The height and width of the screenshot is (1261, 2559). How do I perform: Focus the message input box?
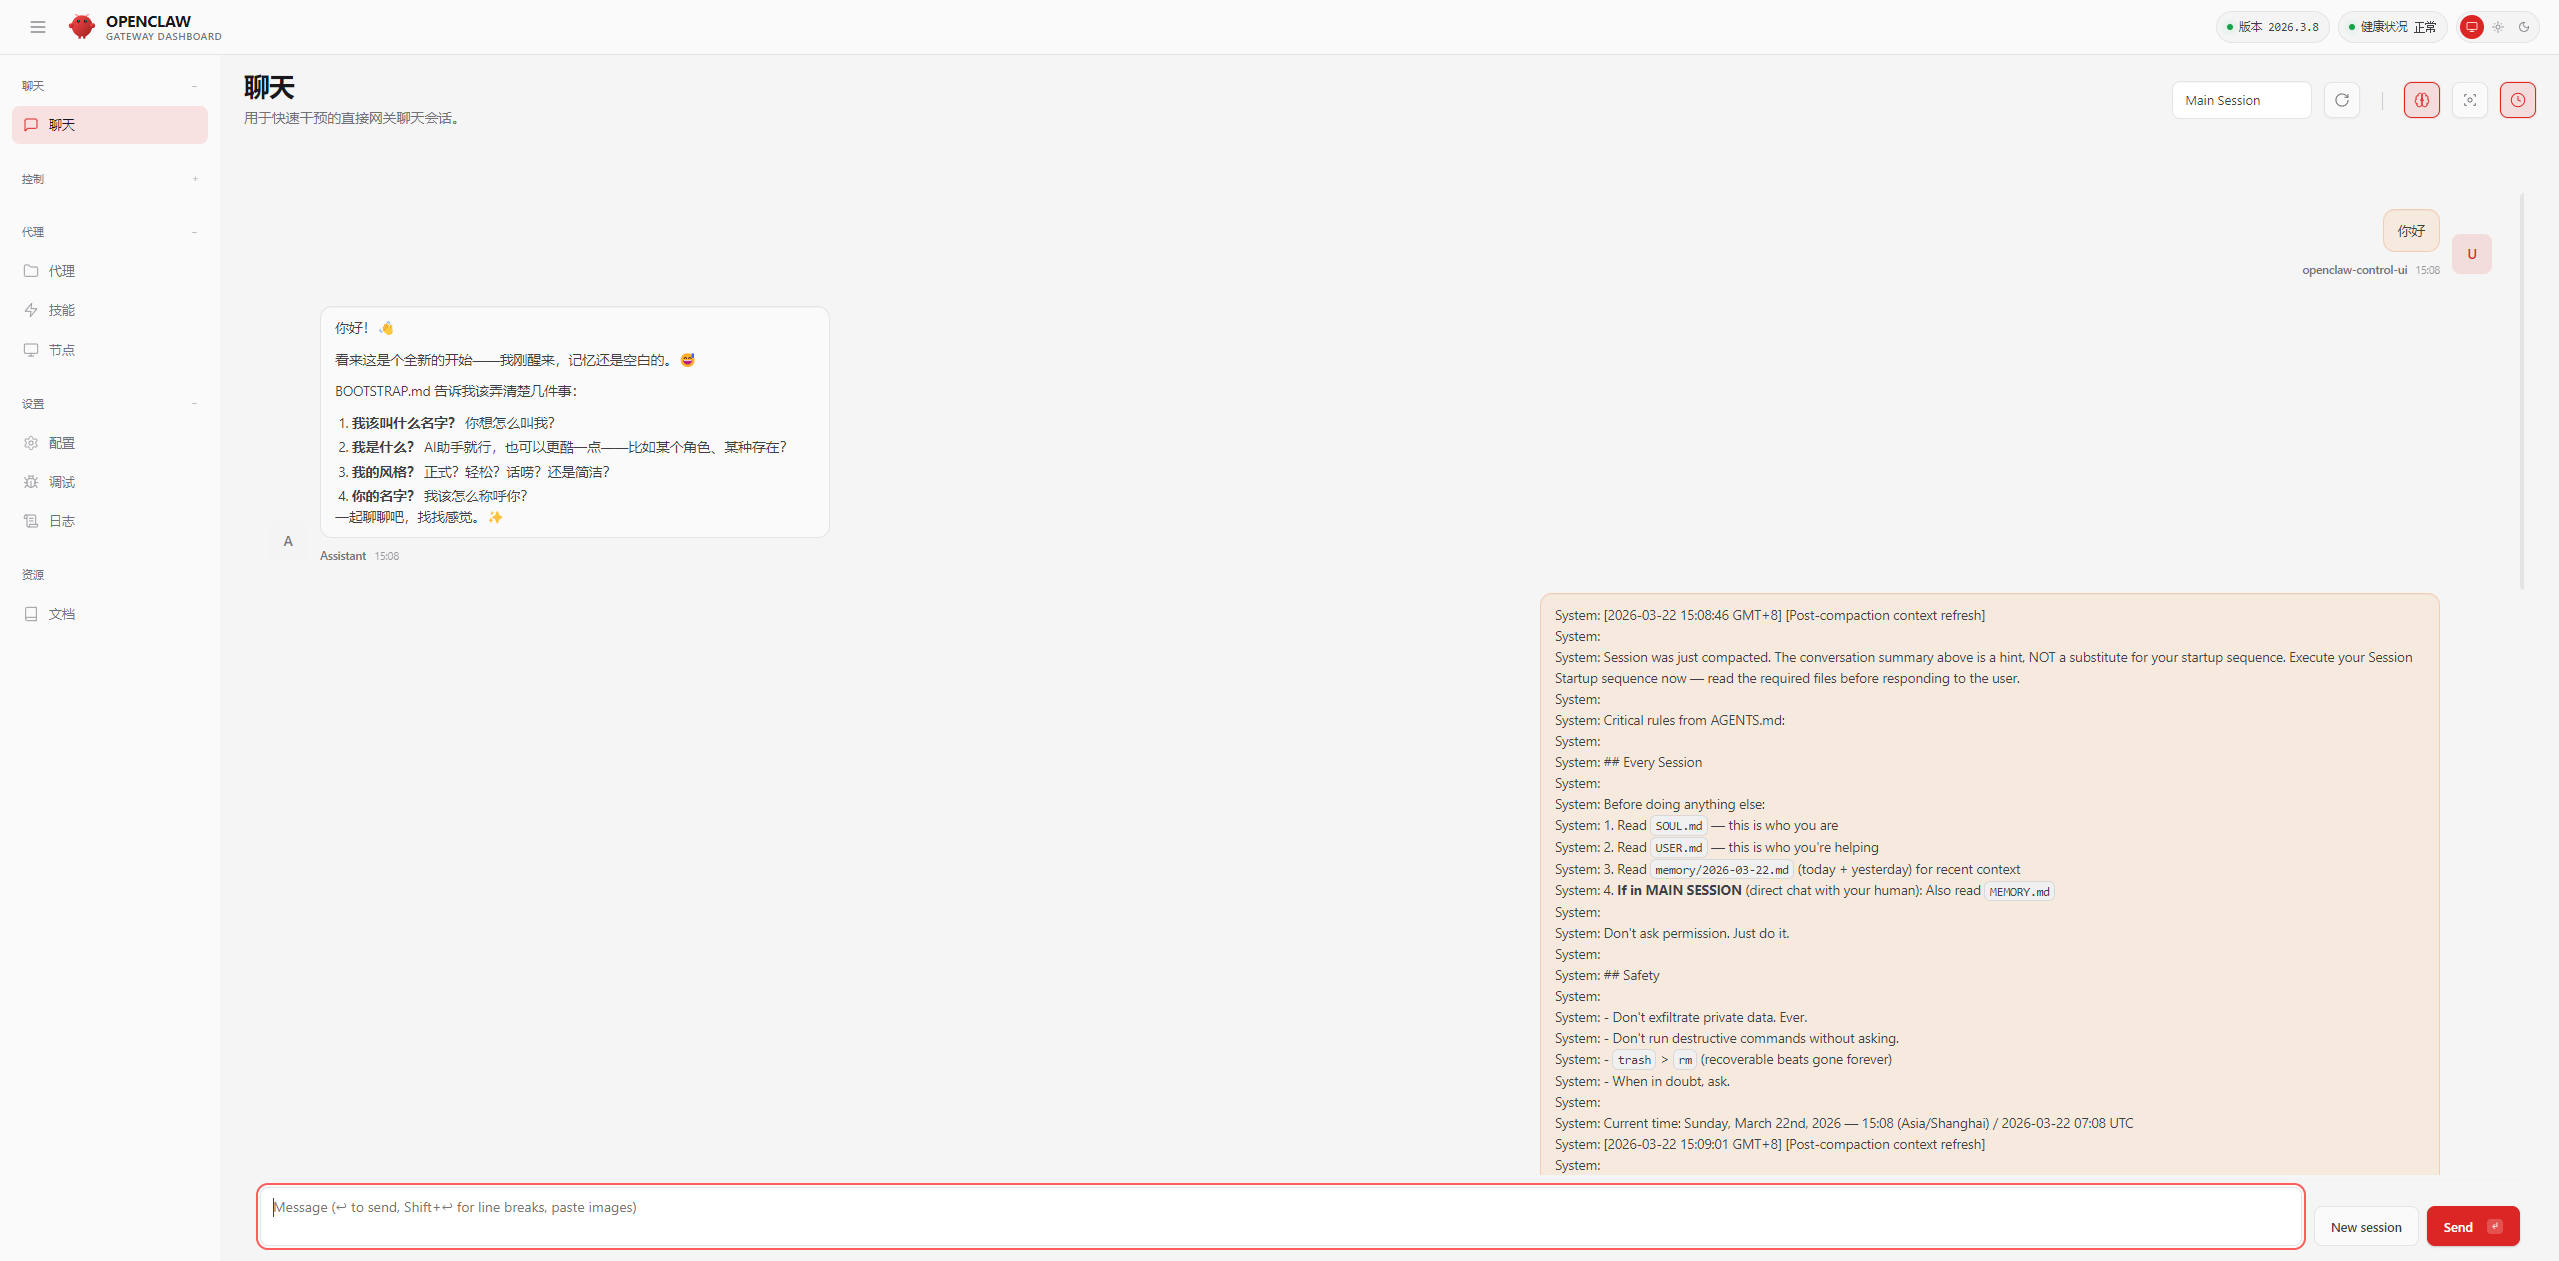[x=1280, y=1216]
